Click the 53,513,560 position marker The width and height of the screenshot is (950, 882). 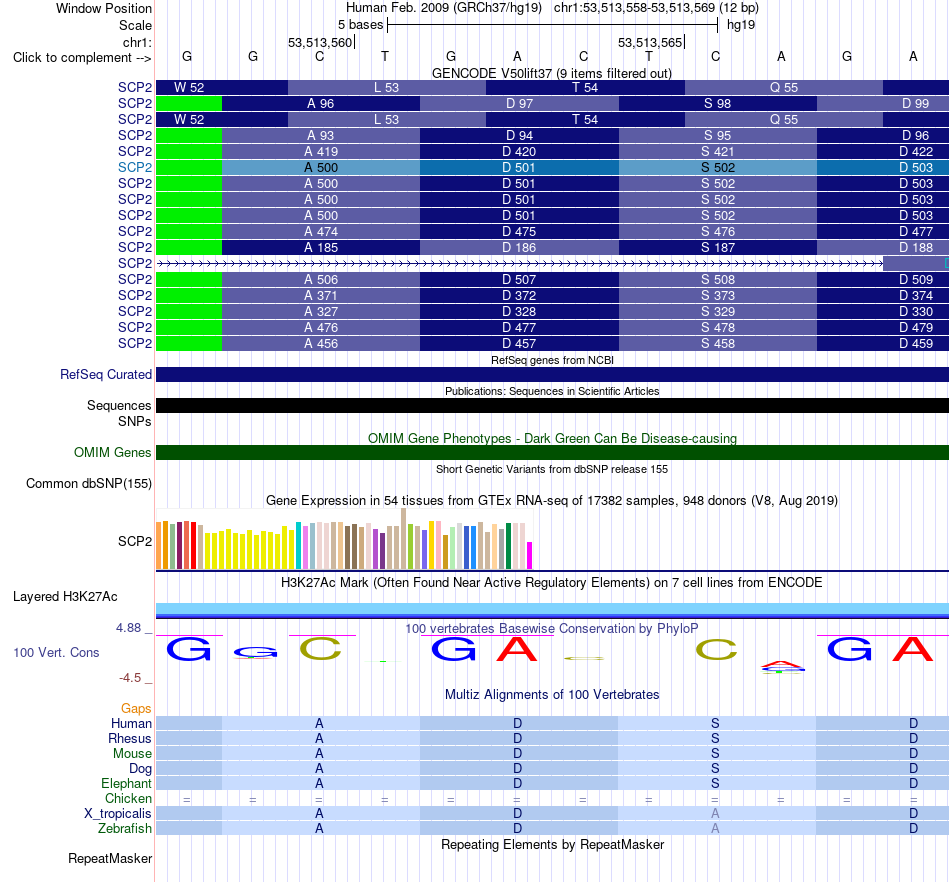click(320, 42)
